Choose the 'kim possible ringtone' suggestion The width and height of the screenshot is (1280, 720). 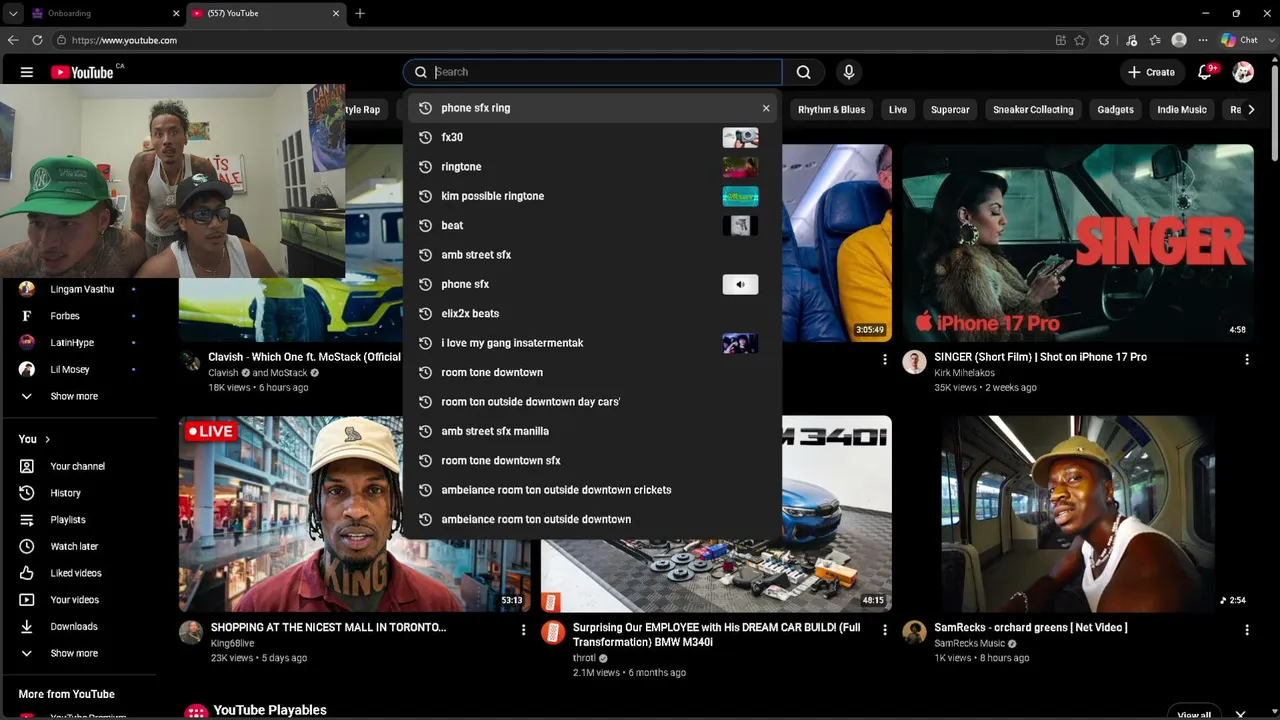coord(592,196)
